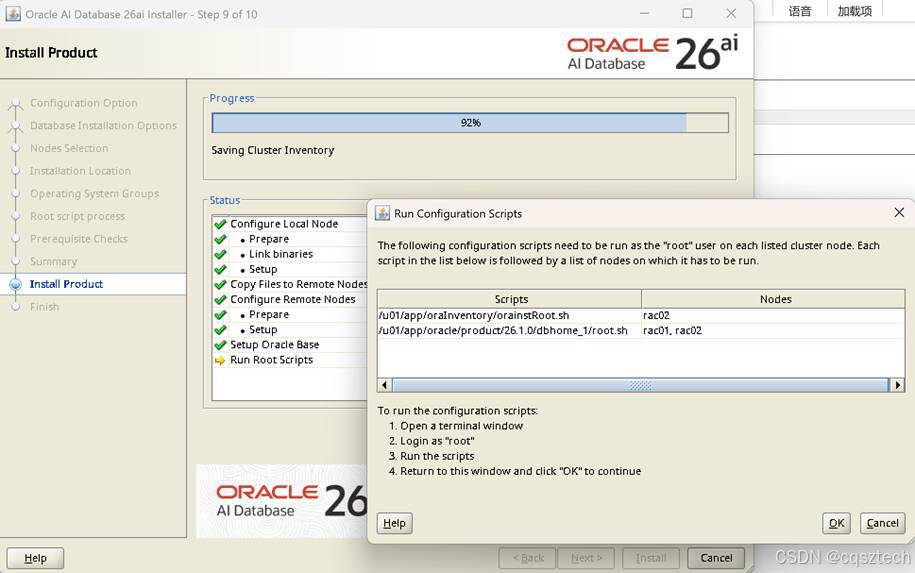Select the active Install Product step
The image size is (915, 573).
(x=66, y=284)
